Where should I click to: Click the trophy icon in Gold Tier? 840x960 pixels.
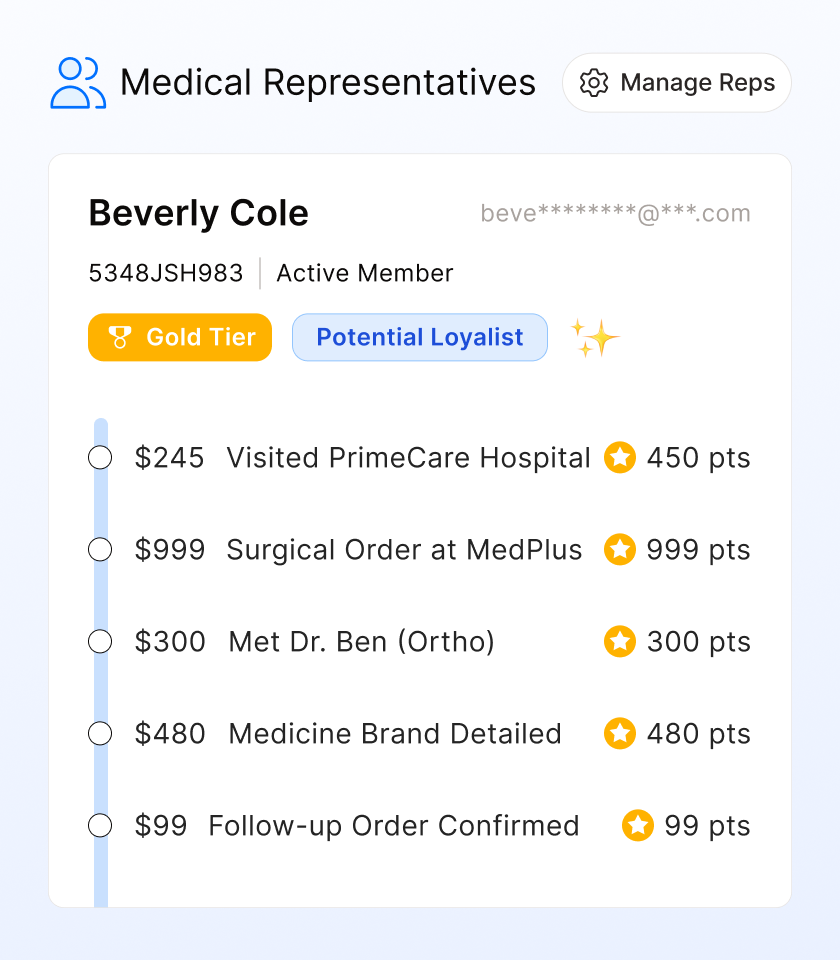tap(120, 338)
